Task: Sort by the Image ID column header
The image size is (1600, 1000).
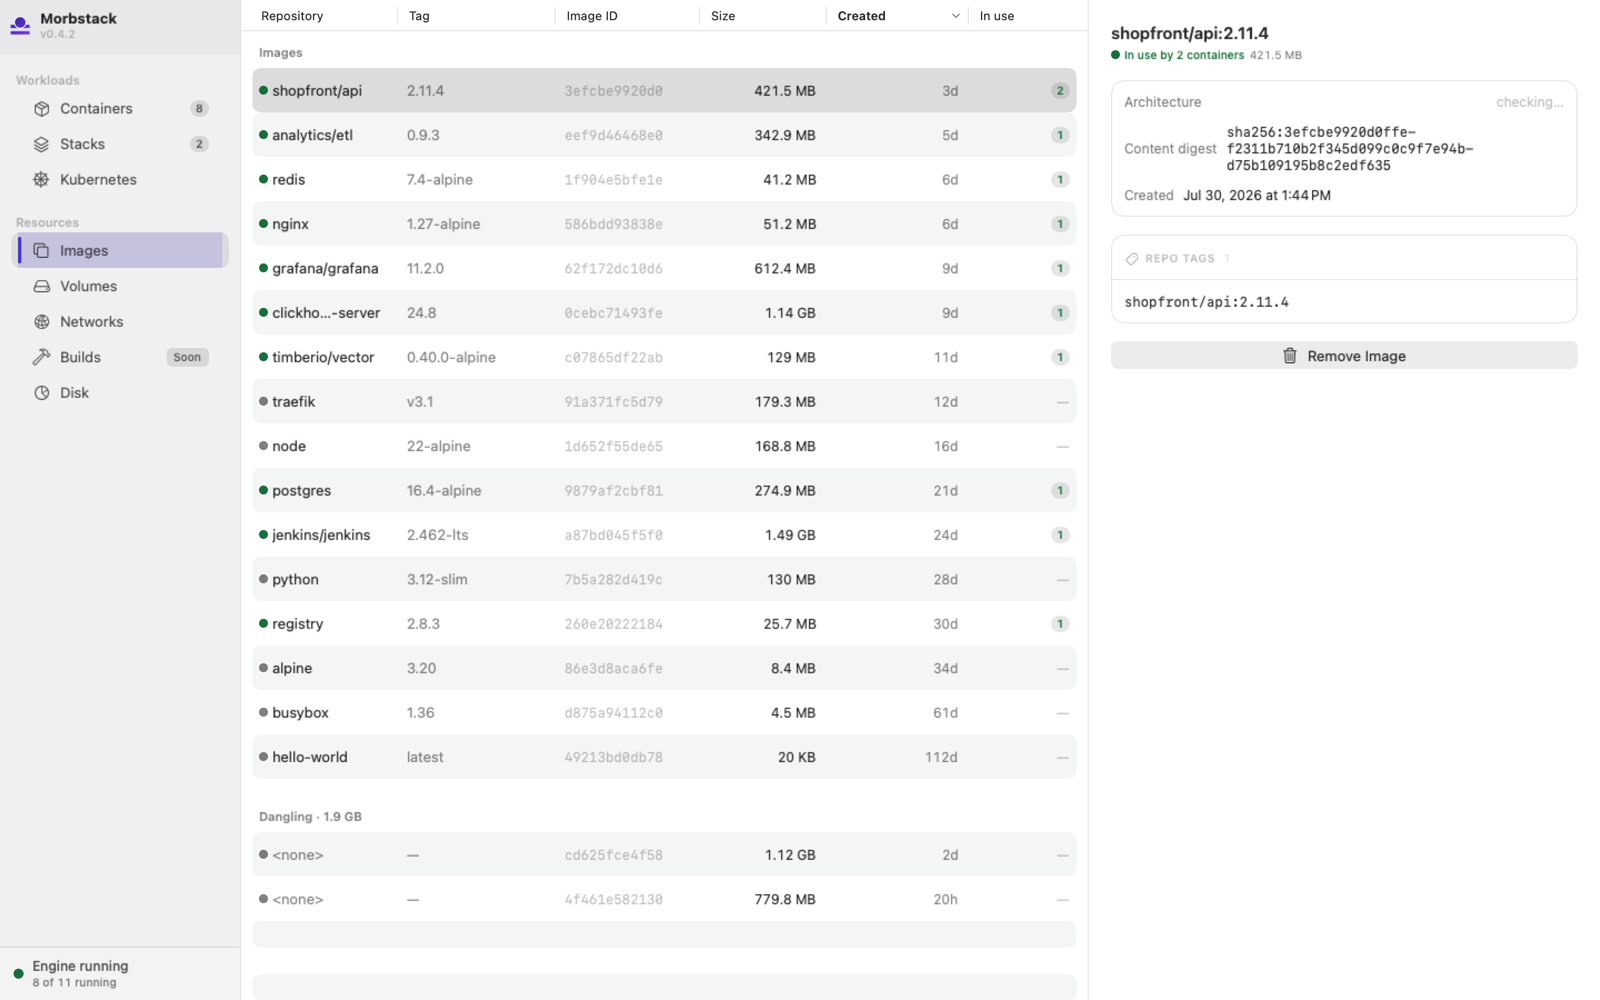Action: [592, 16]
